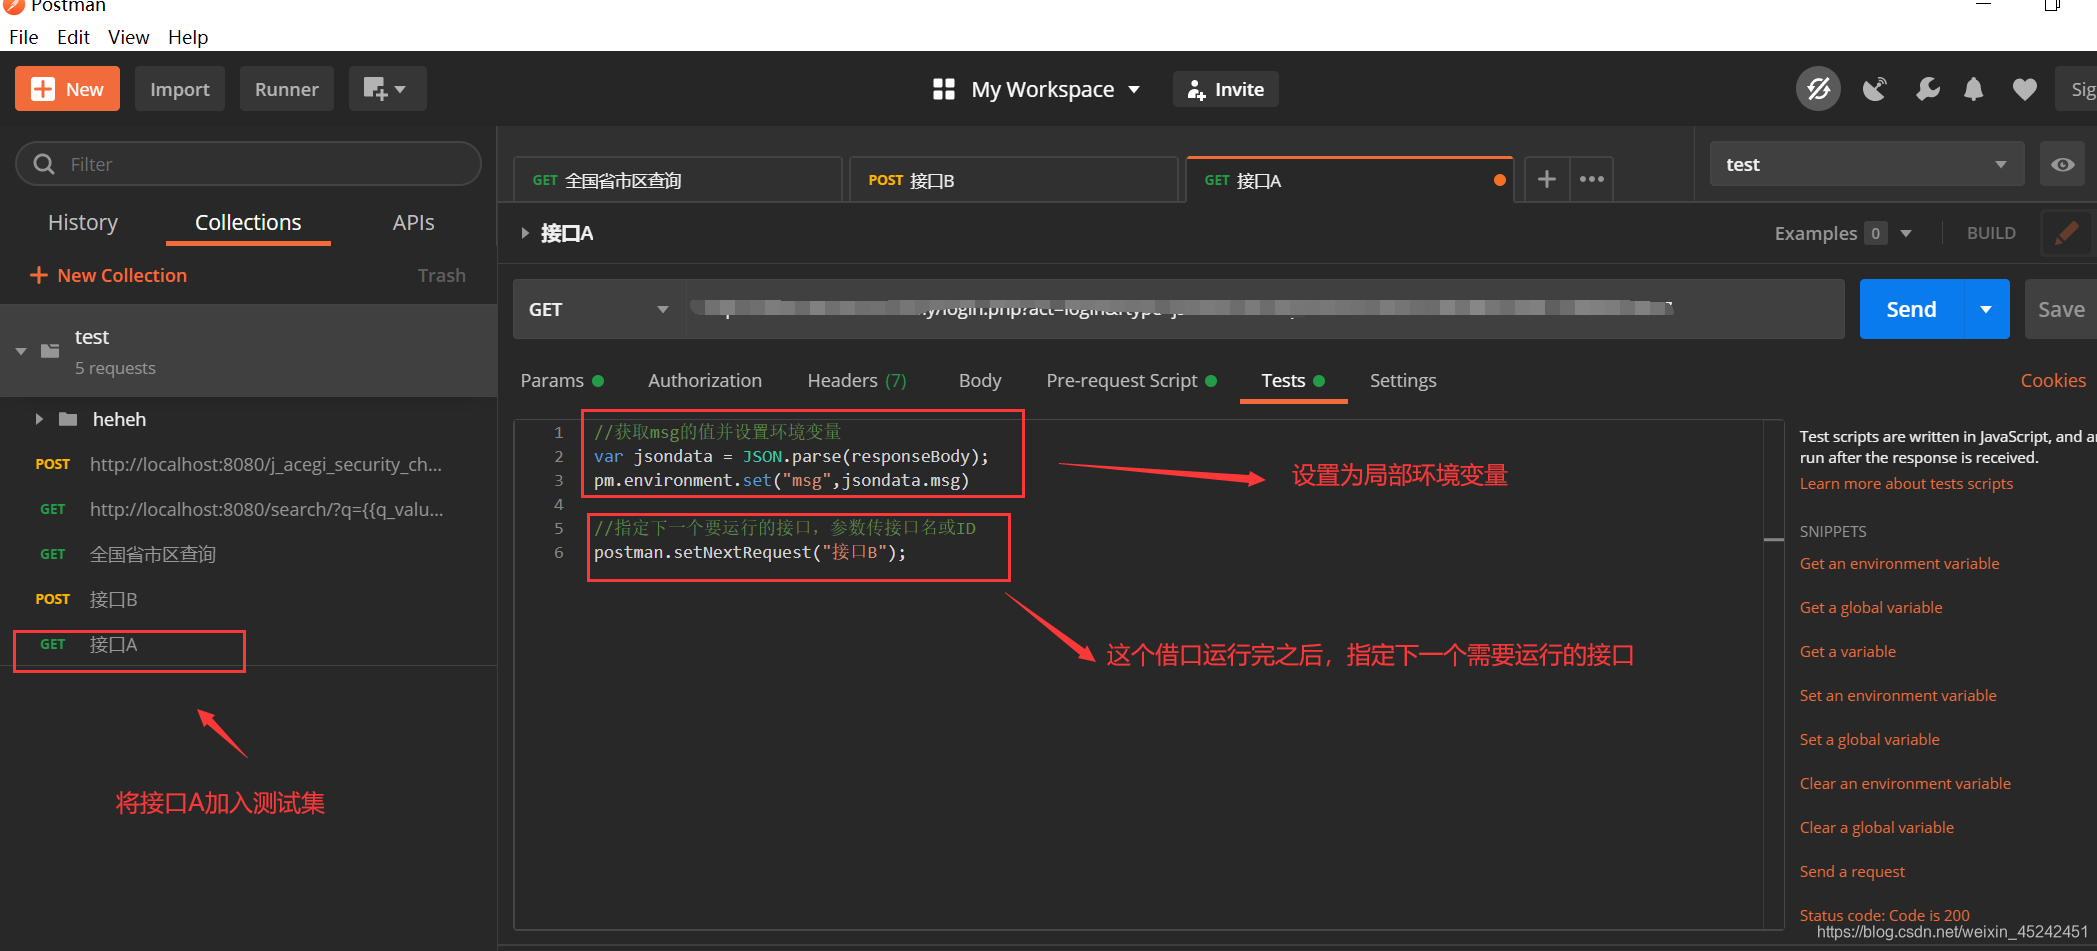
Task: Select the GET 接口A request in sidebar
Action: pos(248,645)
